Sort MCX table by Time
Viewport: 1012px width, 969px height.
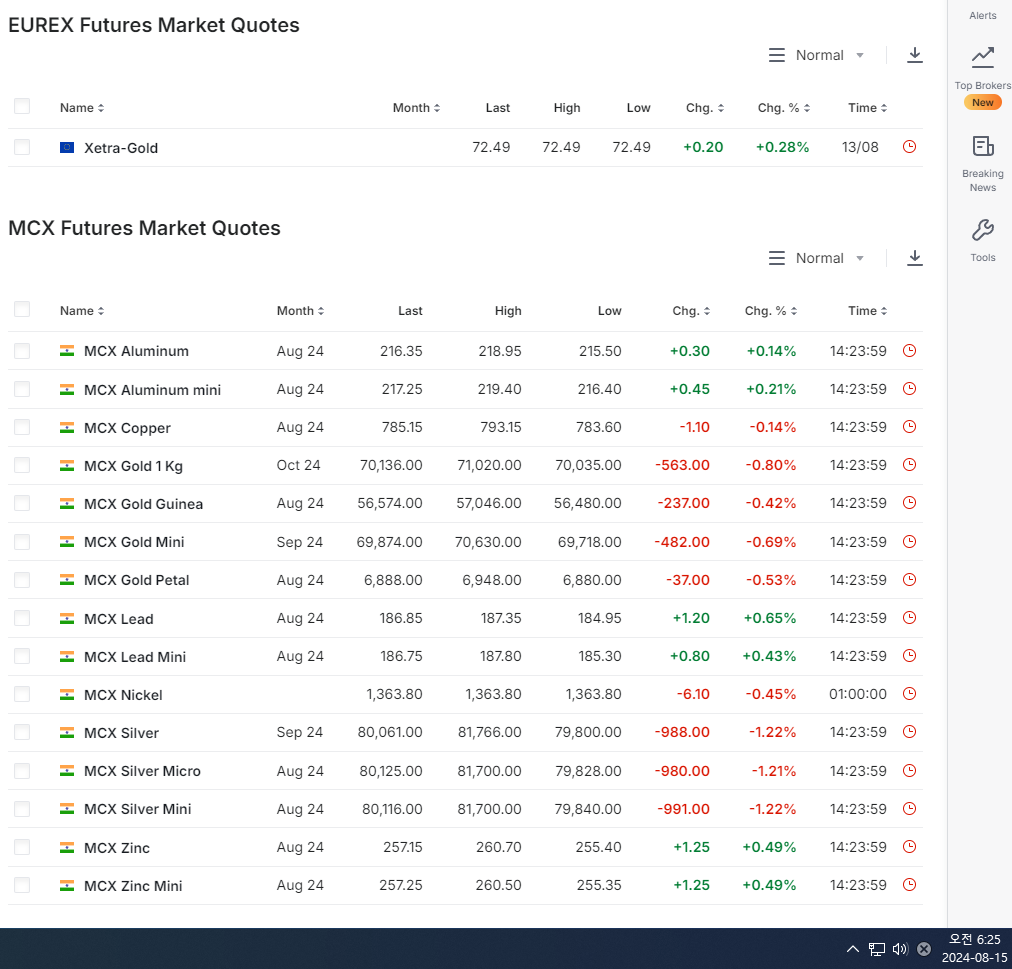[x=867, y=311]
